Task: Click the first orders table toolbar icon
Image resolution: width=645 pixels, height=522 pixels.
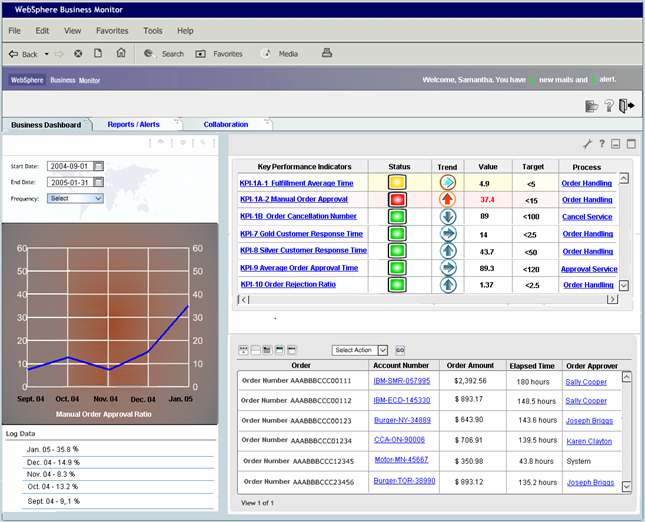Action: pyautogui.click(x=244, y=350)
